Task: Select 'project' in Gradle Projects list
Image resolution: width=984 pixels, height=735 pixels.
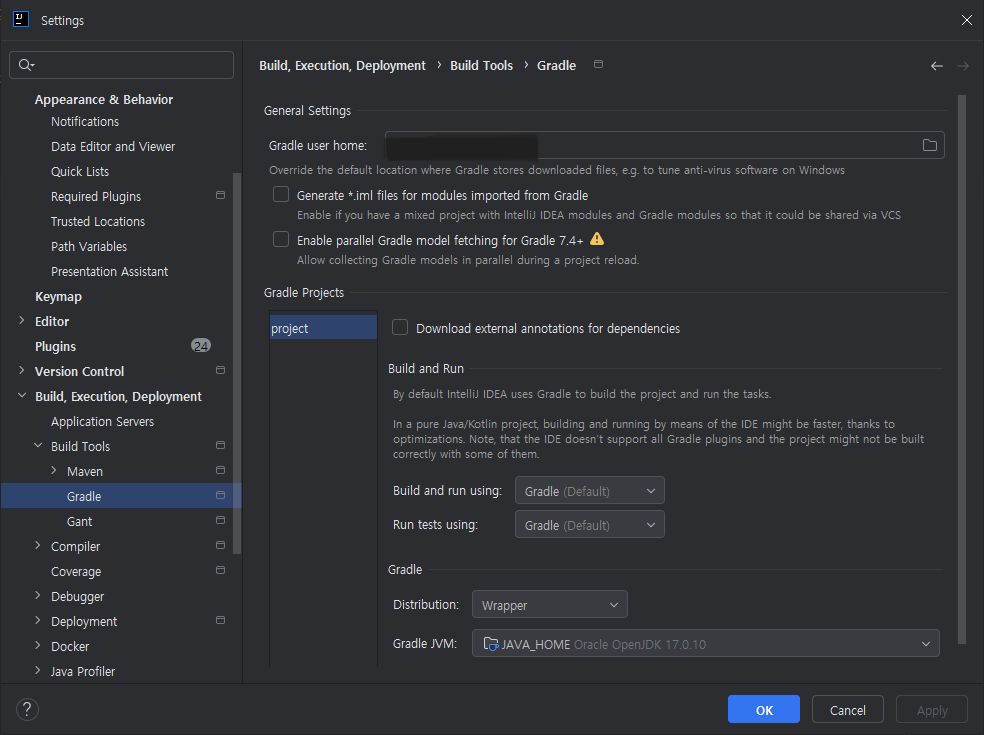Action: (323, 328)
